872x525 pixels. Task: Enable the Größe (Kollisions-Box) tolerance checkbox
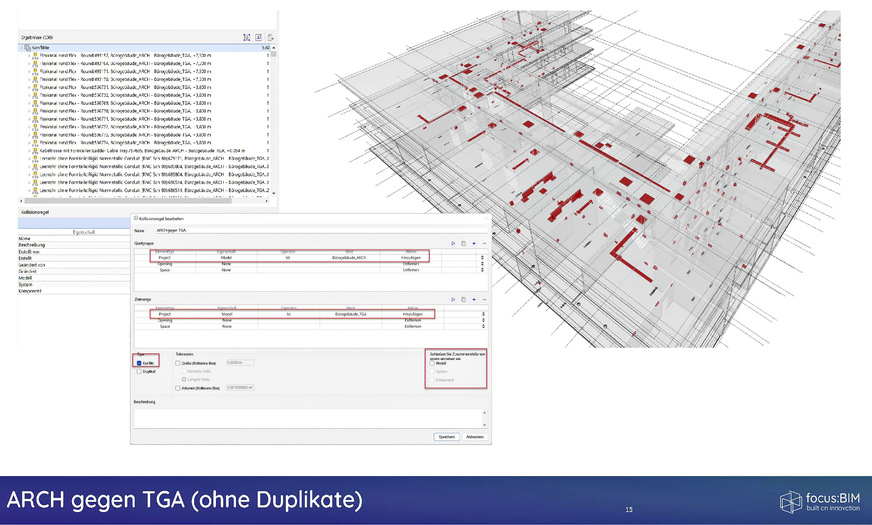pyautogui.click(x=177, y=363)
